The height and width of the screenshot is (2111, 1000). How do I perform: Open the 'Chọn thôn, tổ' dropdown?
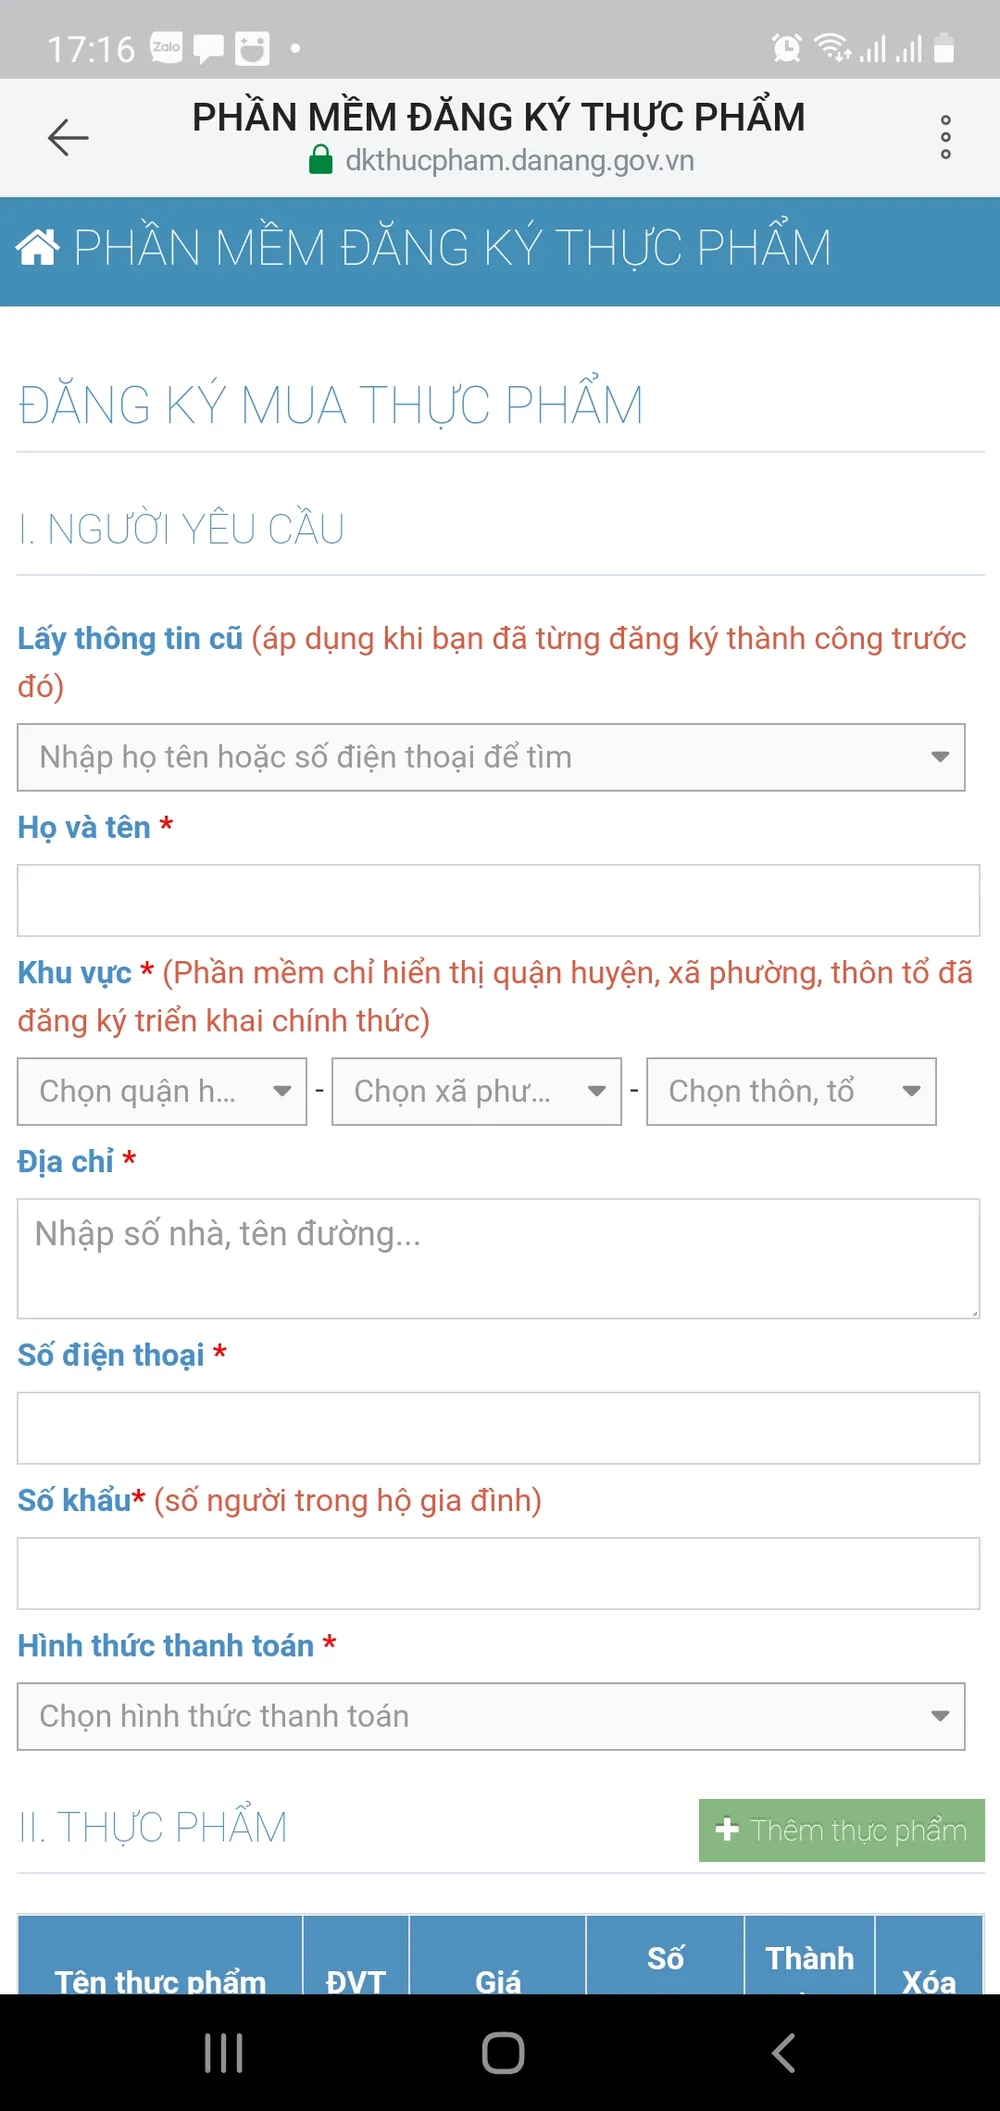[x=791, y=1091]
